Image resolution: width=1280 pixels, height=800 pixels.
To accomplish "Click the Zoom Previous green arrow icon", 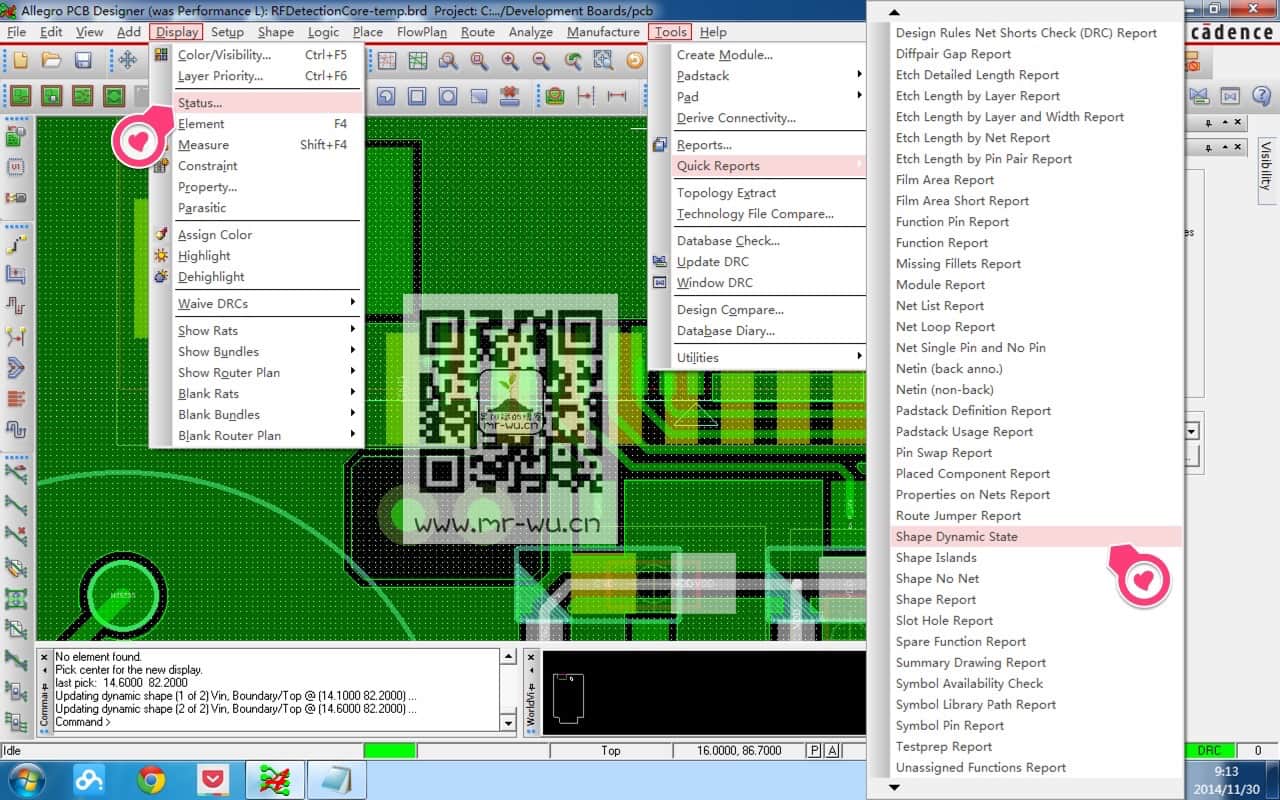I will point(572,60).
